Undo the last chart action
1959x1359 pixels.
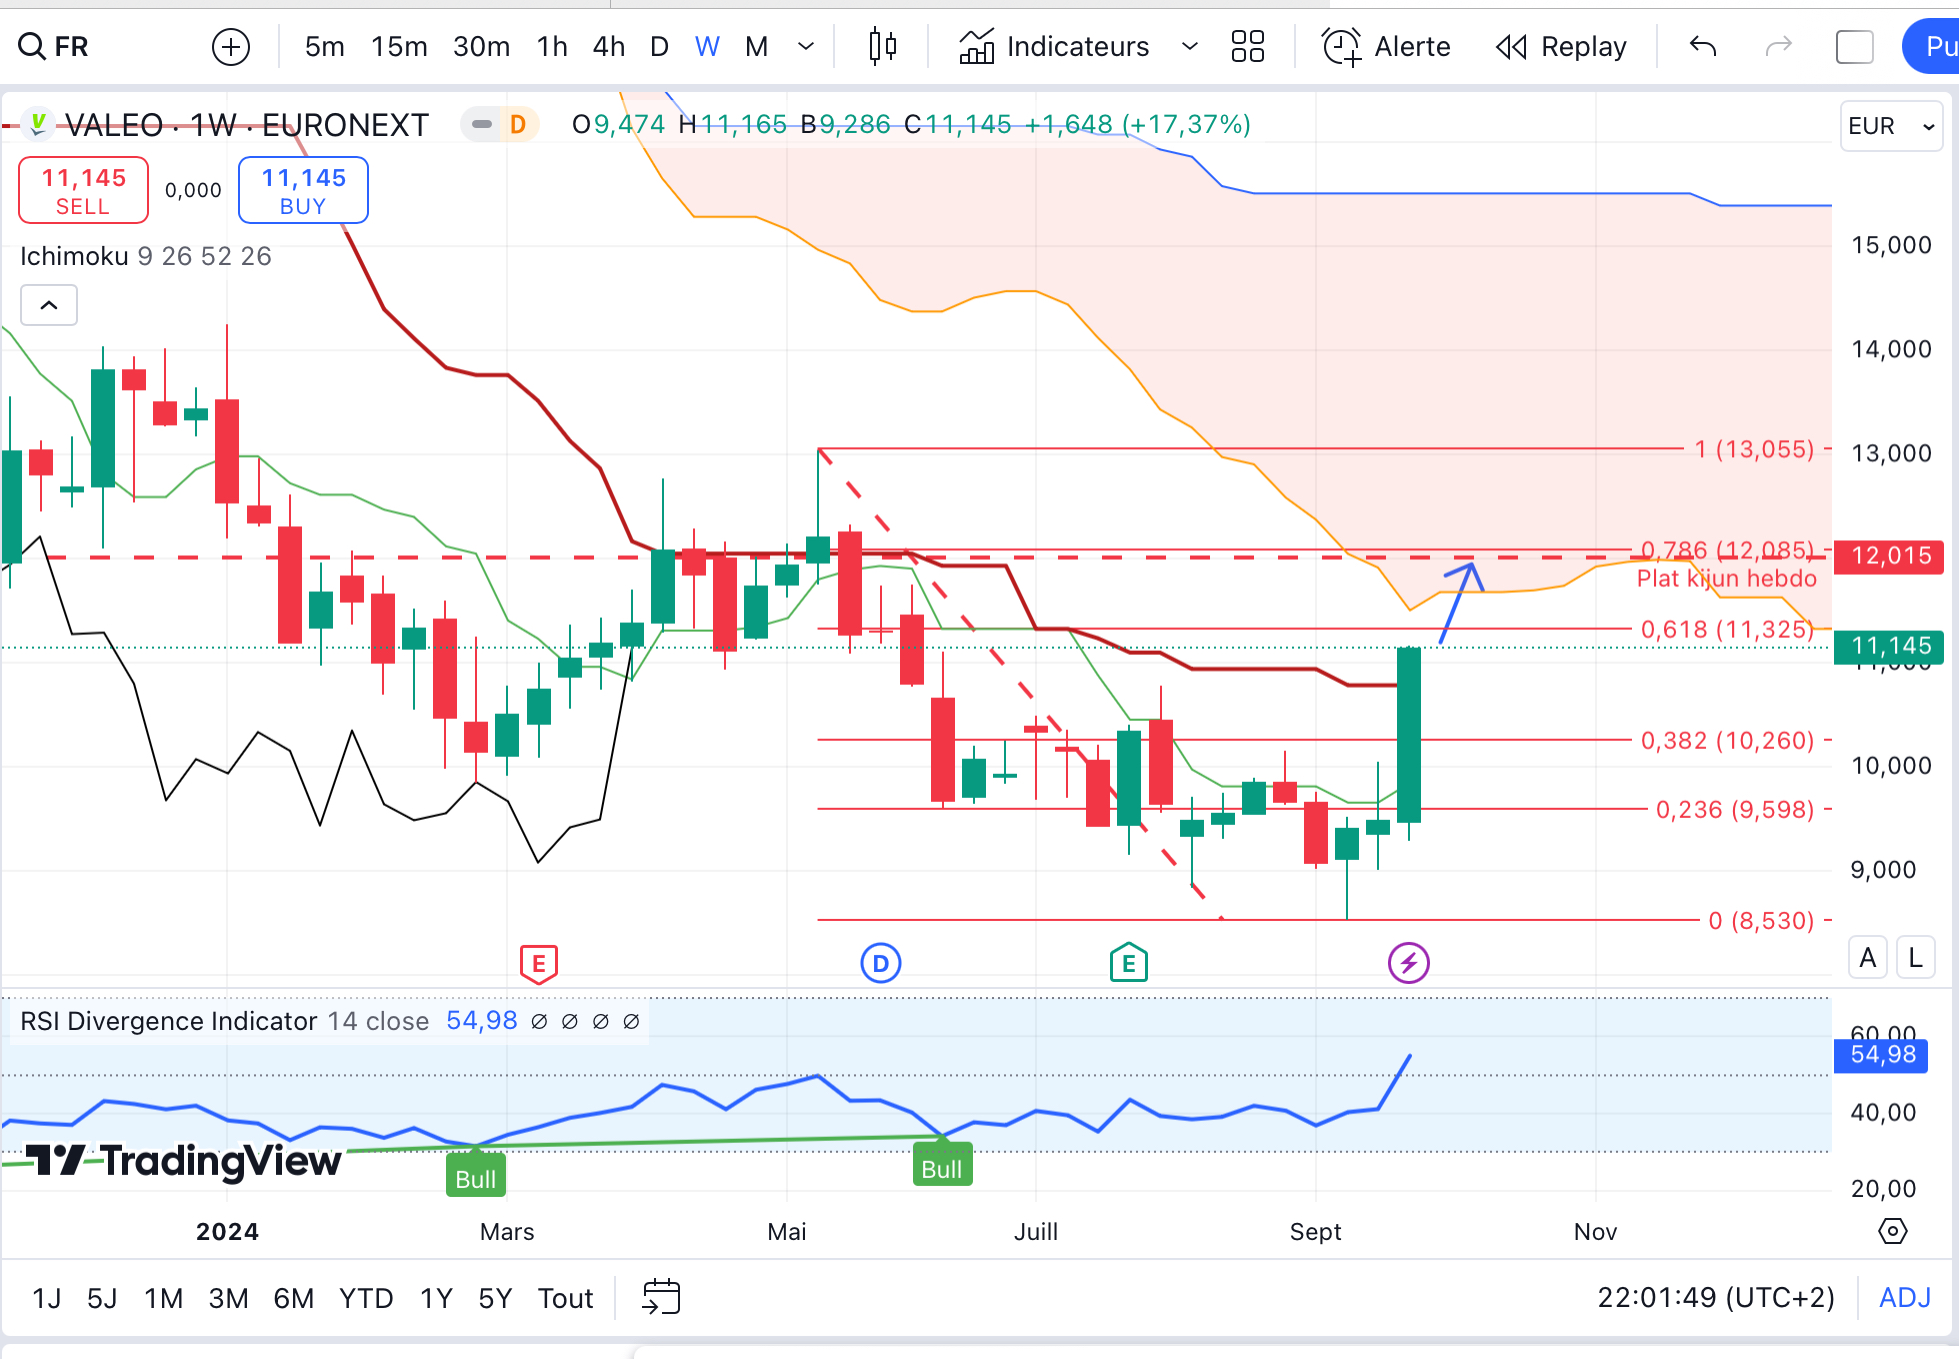[x=1702, y=46]
